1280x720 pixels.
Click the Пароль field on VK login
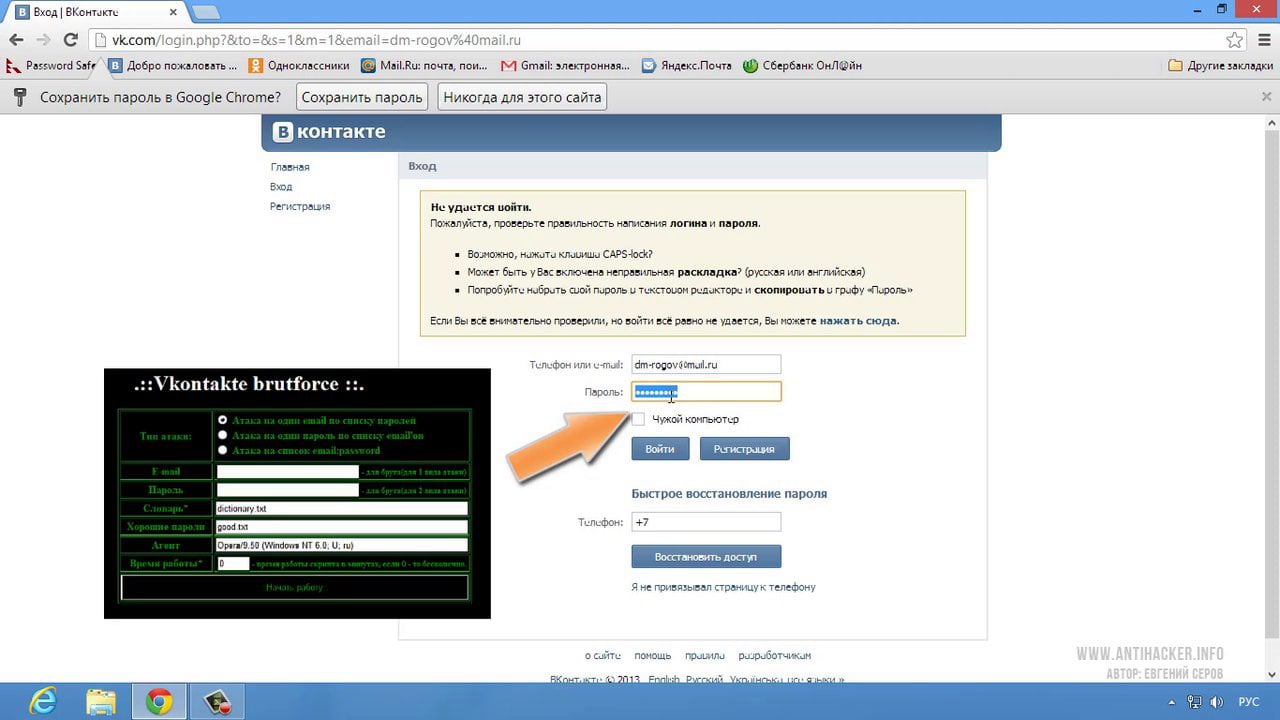click(706, 392)
